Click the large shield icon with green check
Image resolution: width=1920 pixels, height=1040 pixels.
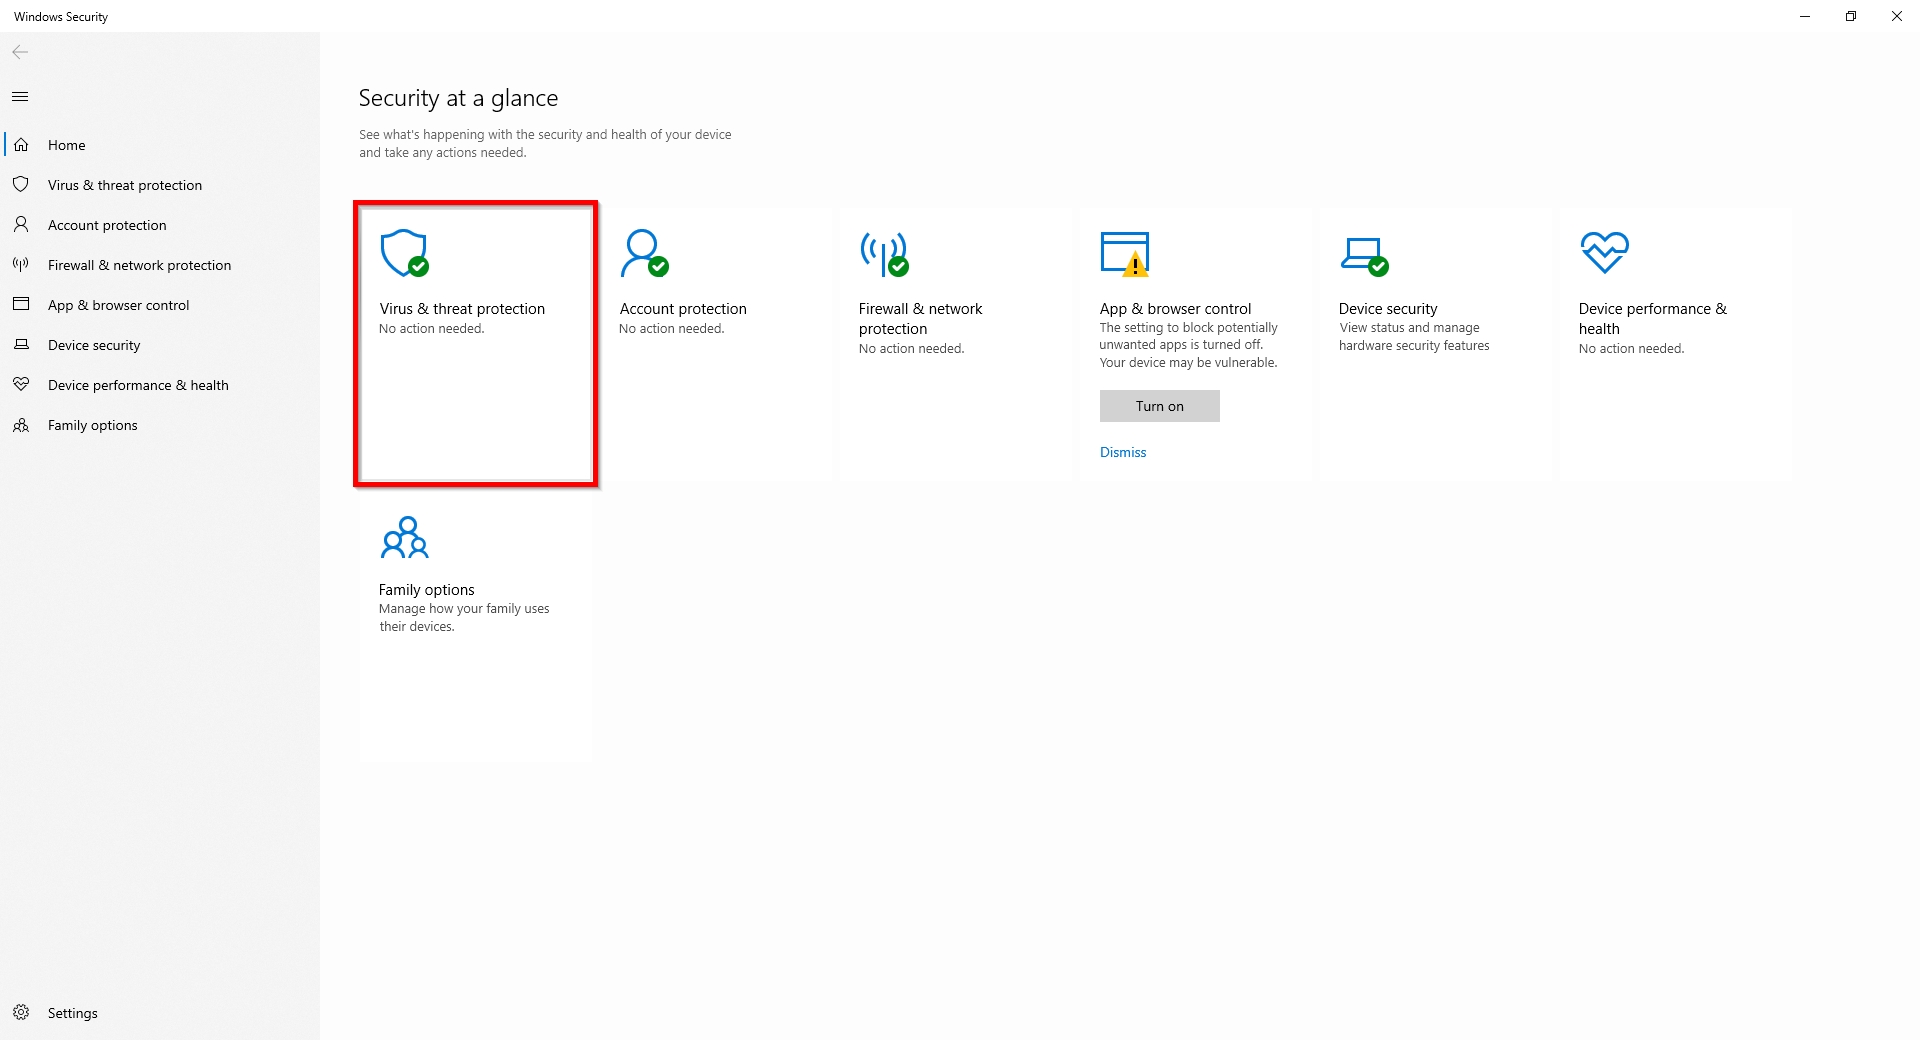[x=405, y=253]
